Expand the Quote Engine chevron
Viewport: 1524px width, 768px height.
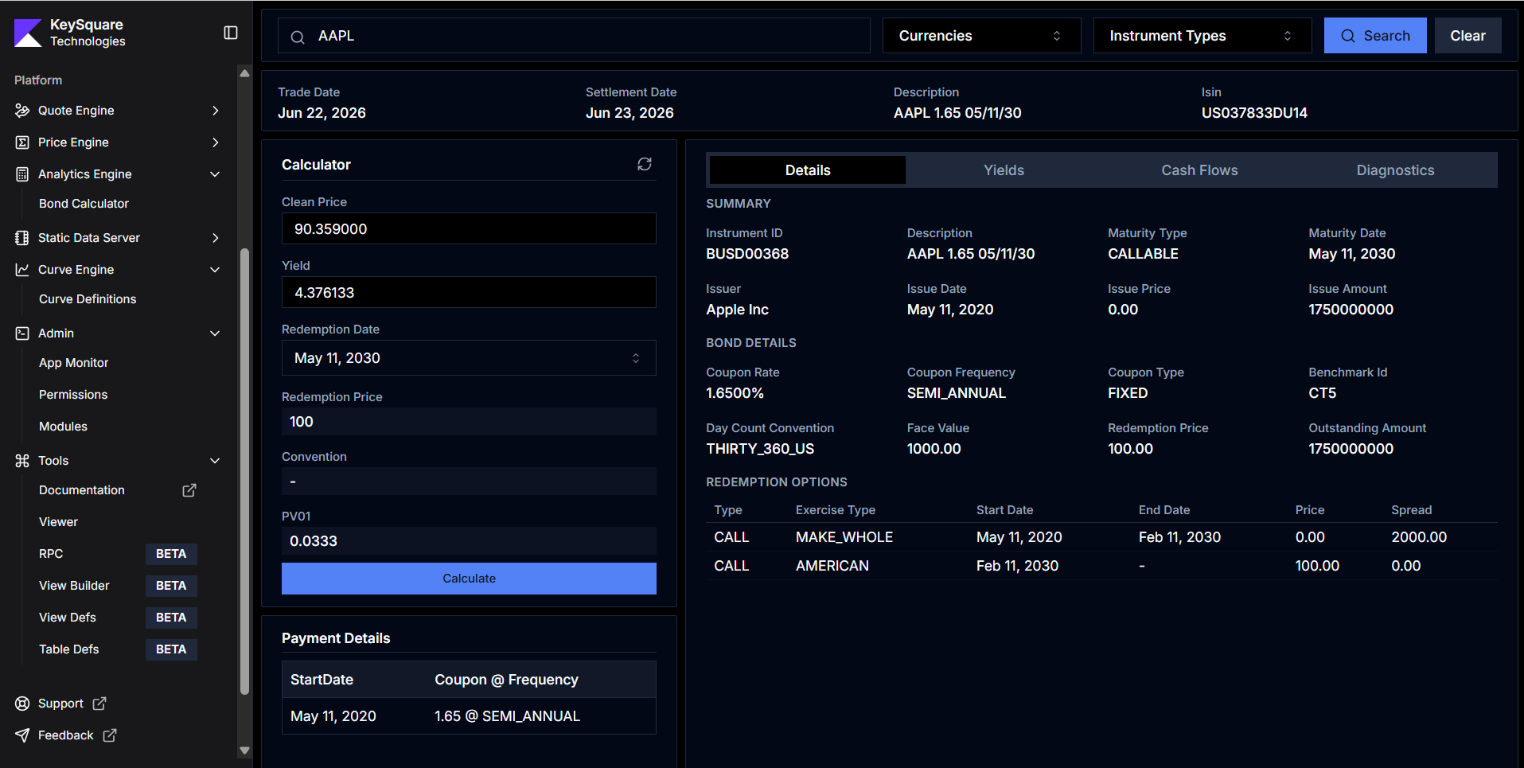tap(215, 111)
